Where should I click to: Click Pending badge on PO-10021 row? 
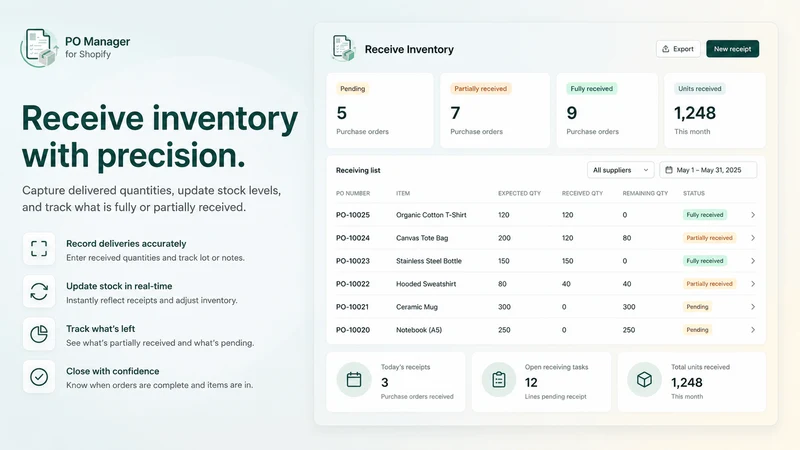tap(697, 307)
